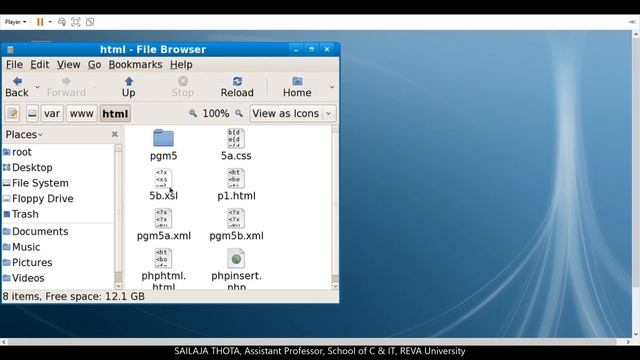
Task: Select the pgm5 folder icon
Action: [x=163, y=139]
